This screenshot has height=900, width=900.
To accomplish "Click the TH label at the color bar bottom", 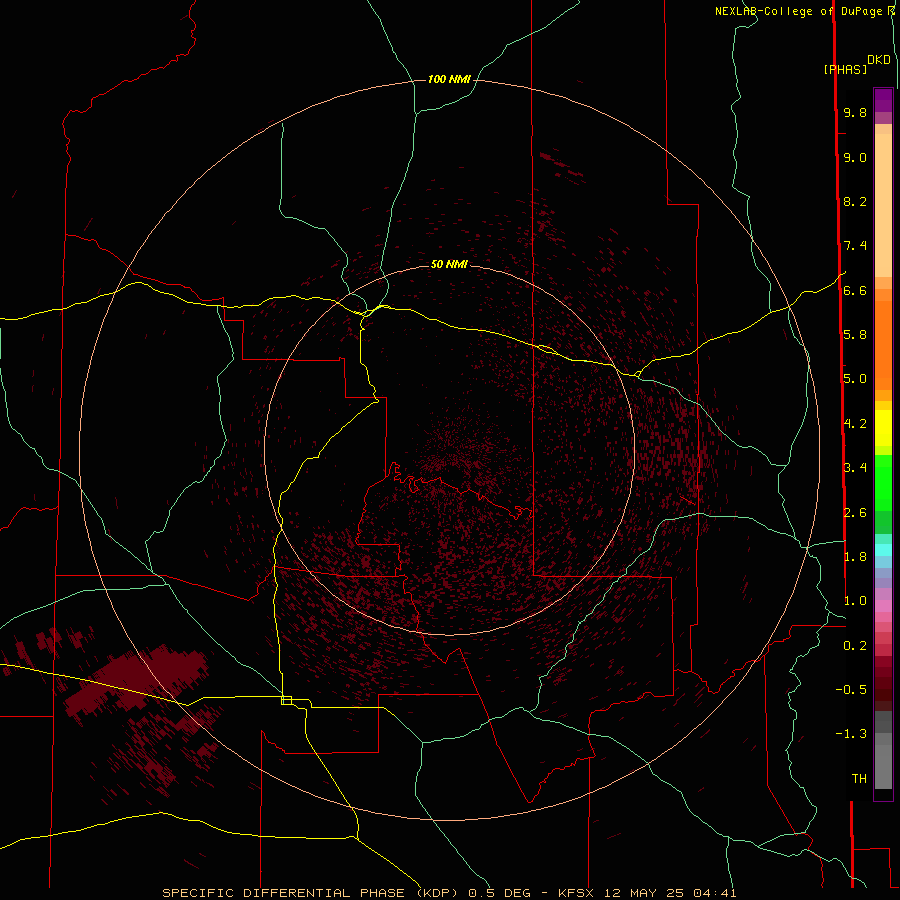I will pyautogui.click(x=859, y=779).
